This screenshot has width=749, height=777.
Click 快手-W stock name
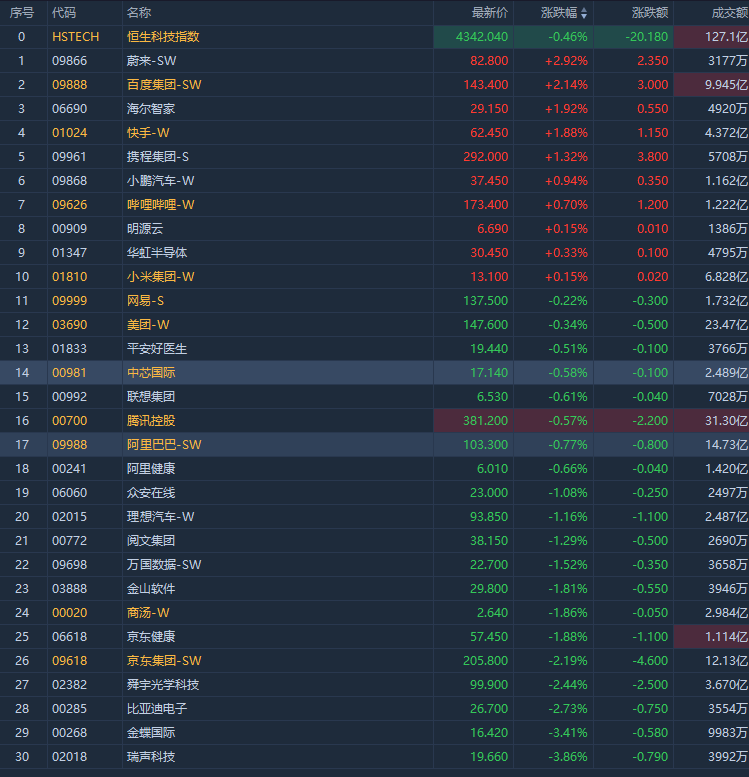(x=148, y=133)
